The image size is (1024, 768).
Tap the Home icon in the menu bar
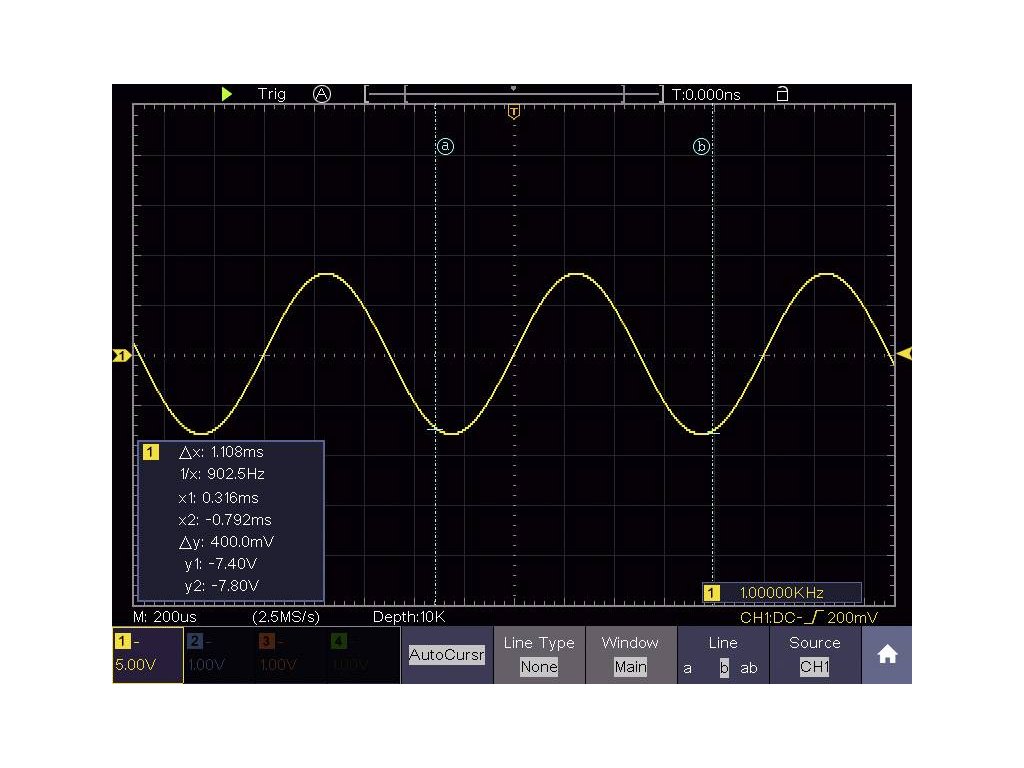[886, 655]
